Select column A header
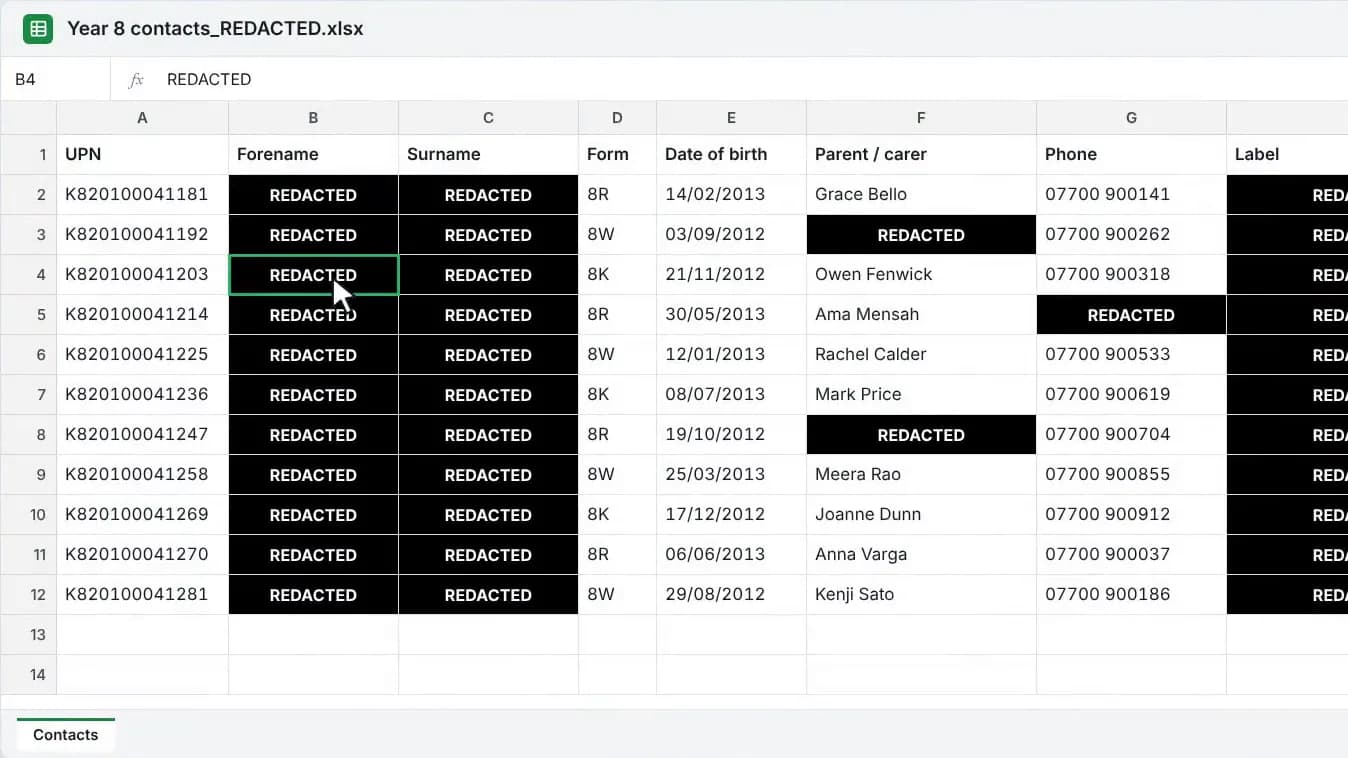1348x758 pixels. coord(142,118)
